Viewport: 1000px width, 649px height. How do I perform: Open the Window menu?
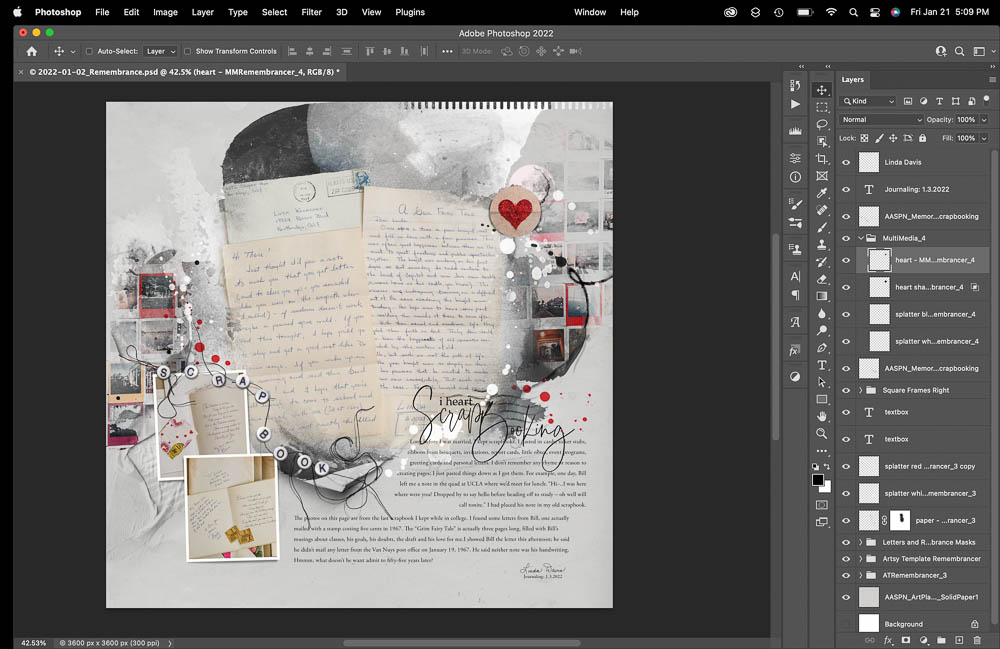(x=590, y=12)
